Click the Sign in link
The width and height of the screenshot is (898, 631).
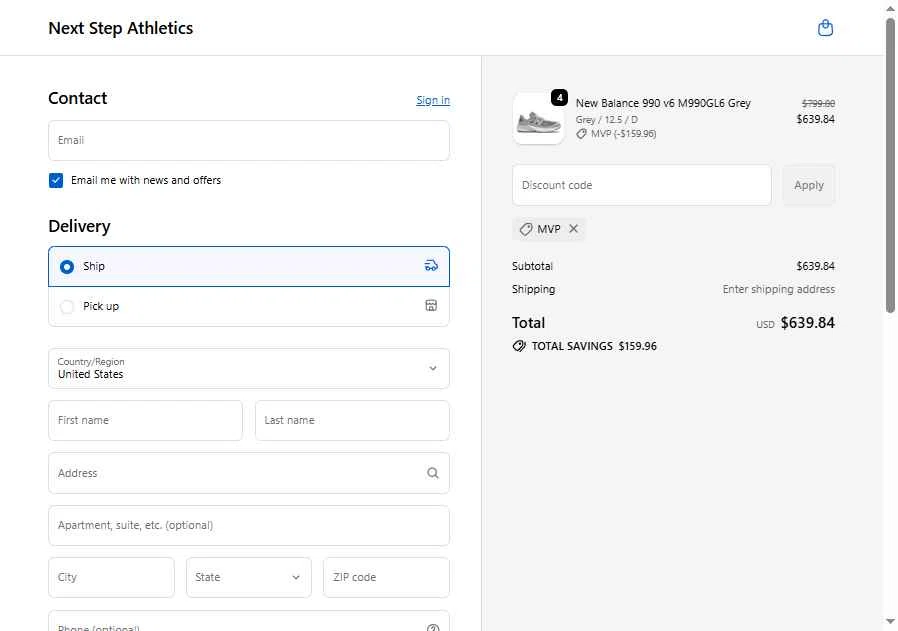pos(433,100)
